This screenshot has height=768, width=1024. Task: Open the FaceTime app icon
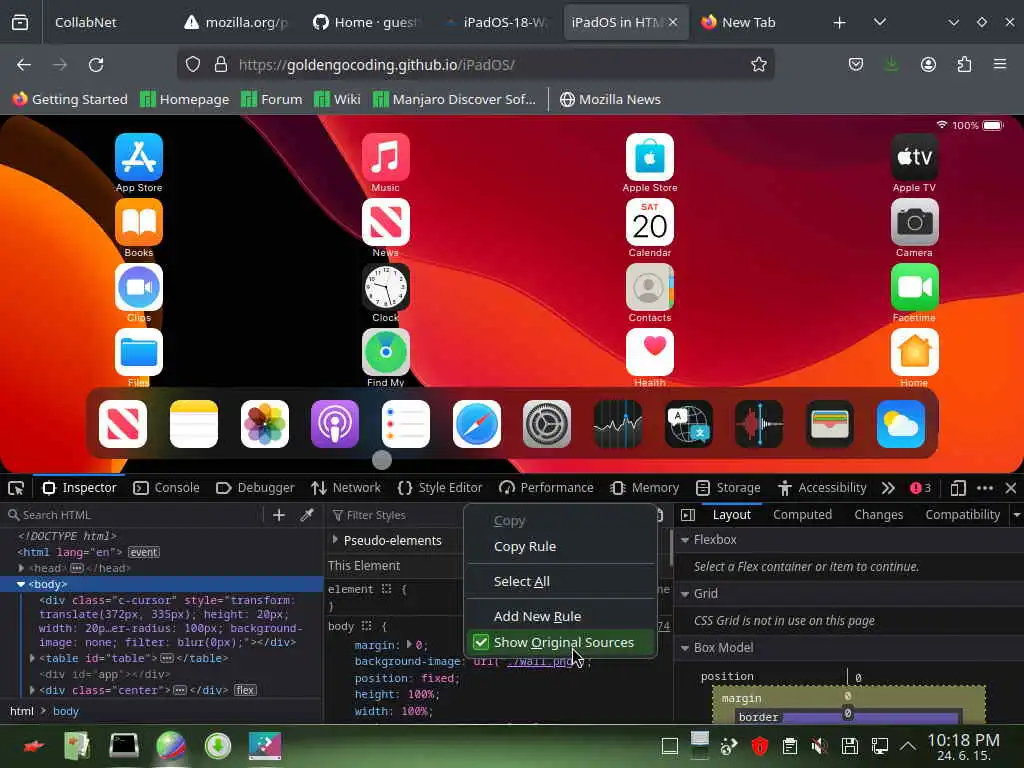pyautogui.click(x=914, y=287)
